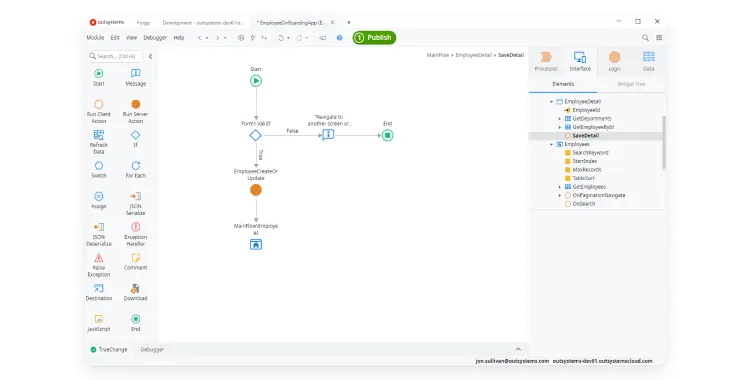
Task: Expand the GetEmployeeById aggregate
Action: coord(560,127)
